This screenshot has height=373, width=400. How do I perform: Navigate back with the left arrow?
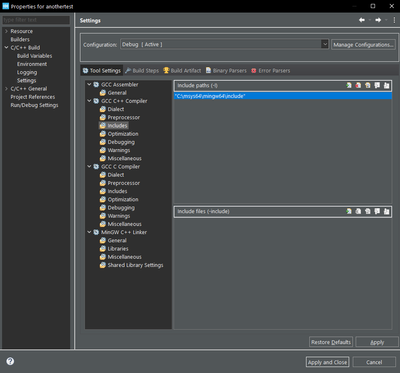click(362, 20)
